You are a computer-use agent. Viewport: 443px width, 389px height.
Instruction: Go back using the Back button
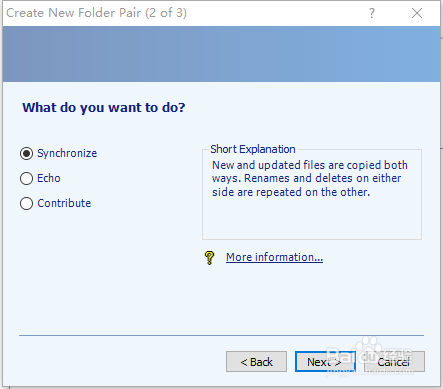click(x=256, y=361)
